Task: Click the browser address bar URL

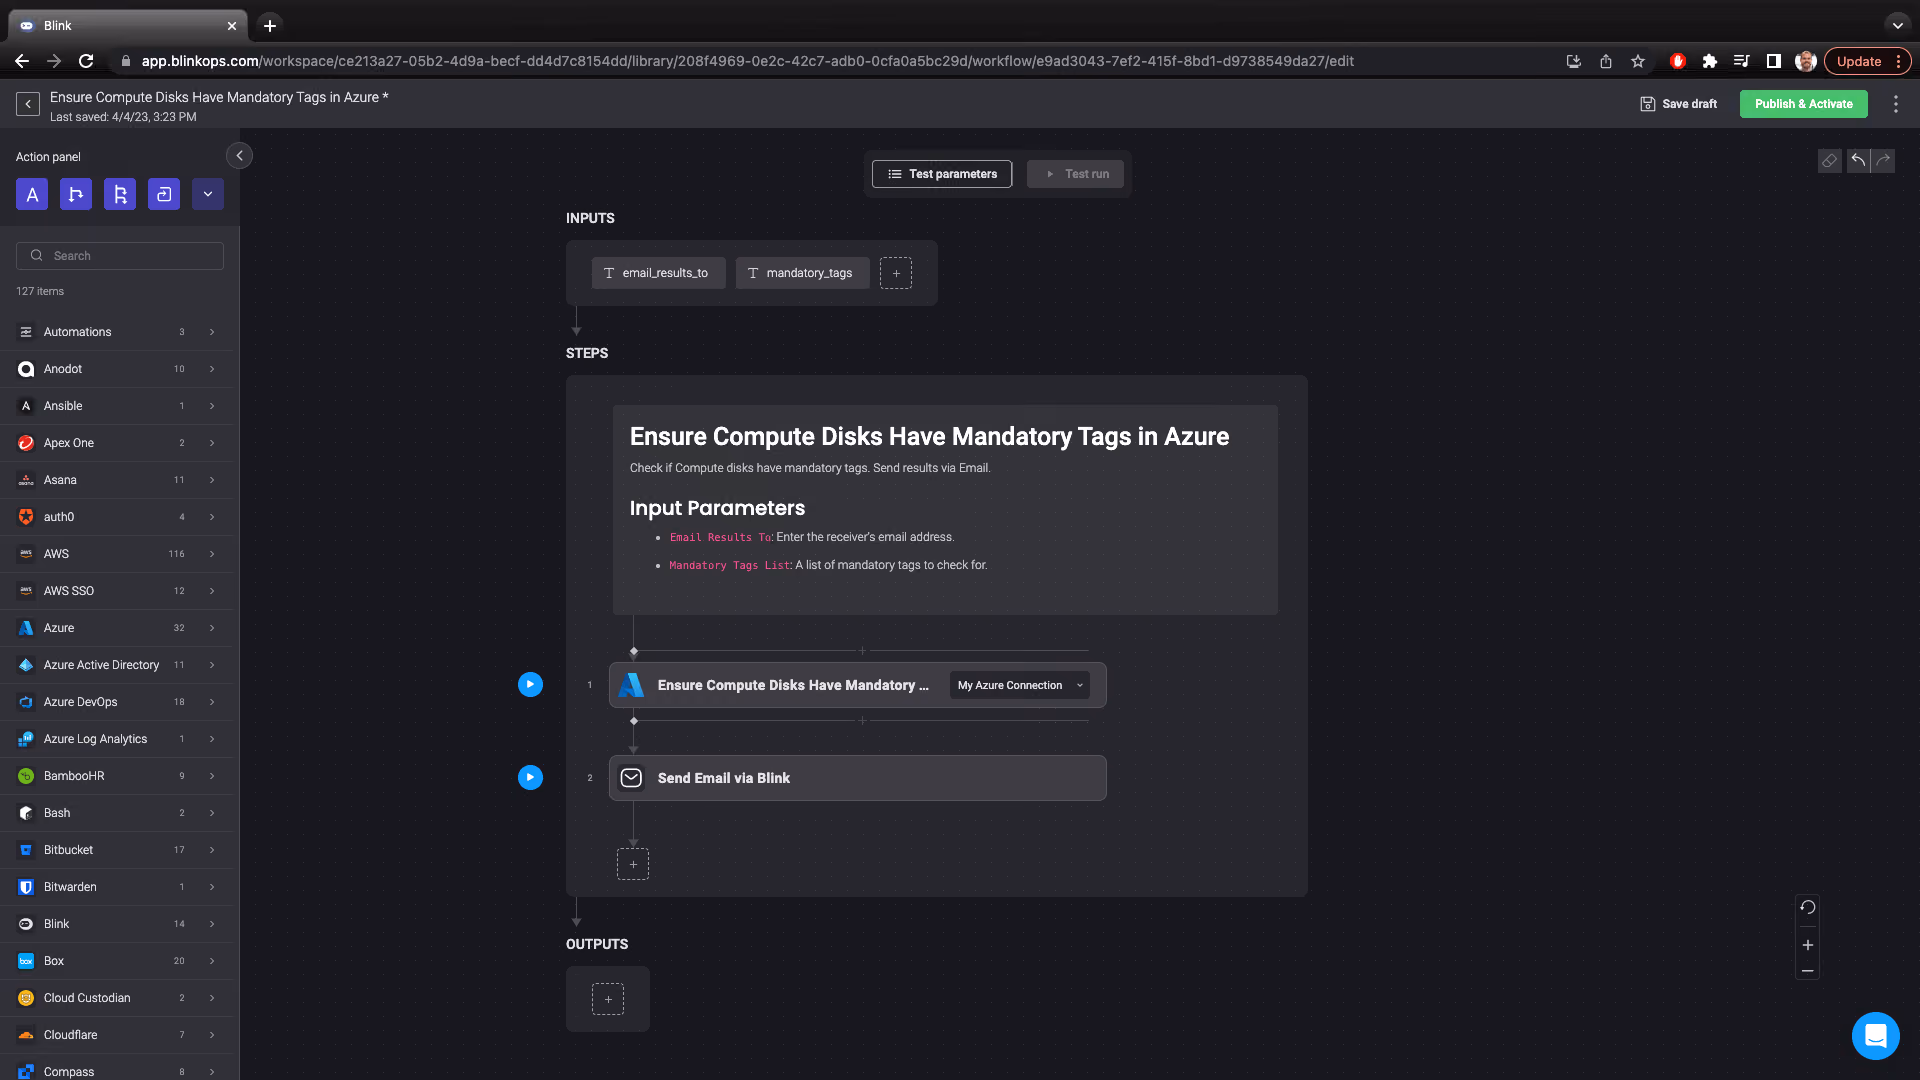Action: point(747,61)
